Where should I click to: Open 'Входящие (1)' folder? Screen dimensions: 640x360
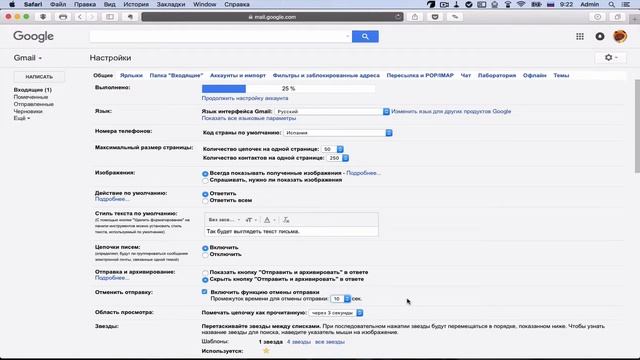[x=33, y=90]
